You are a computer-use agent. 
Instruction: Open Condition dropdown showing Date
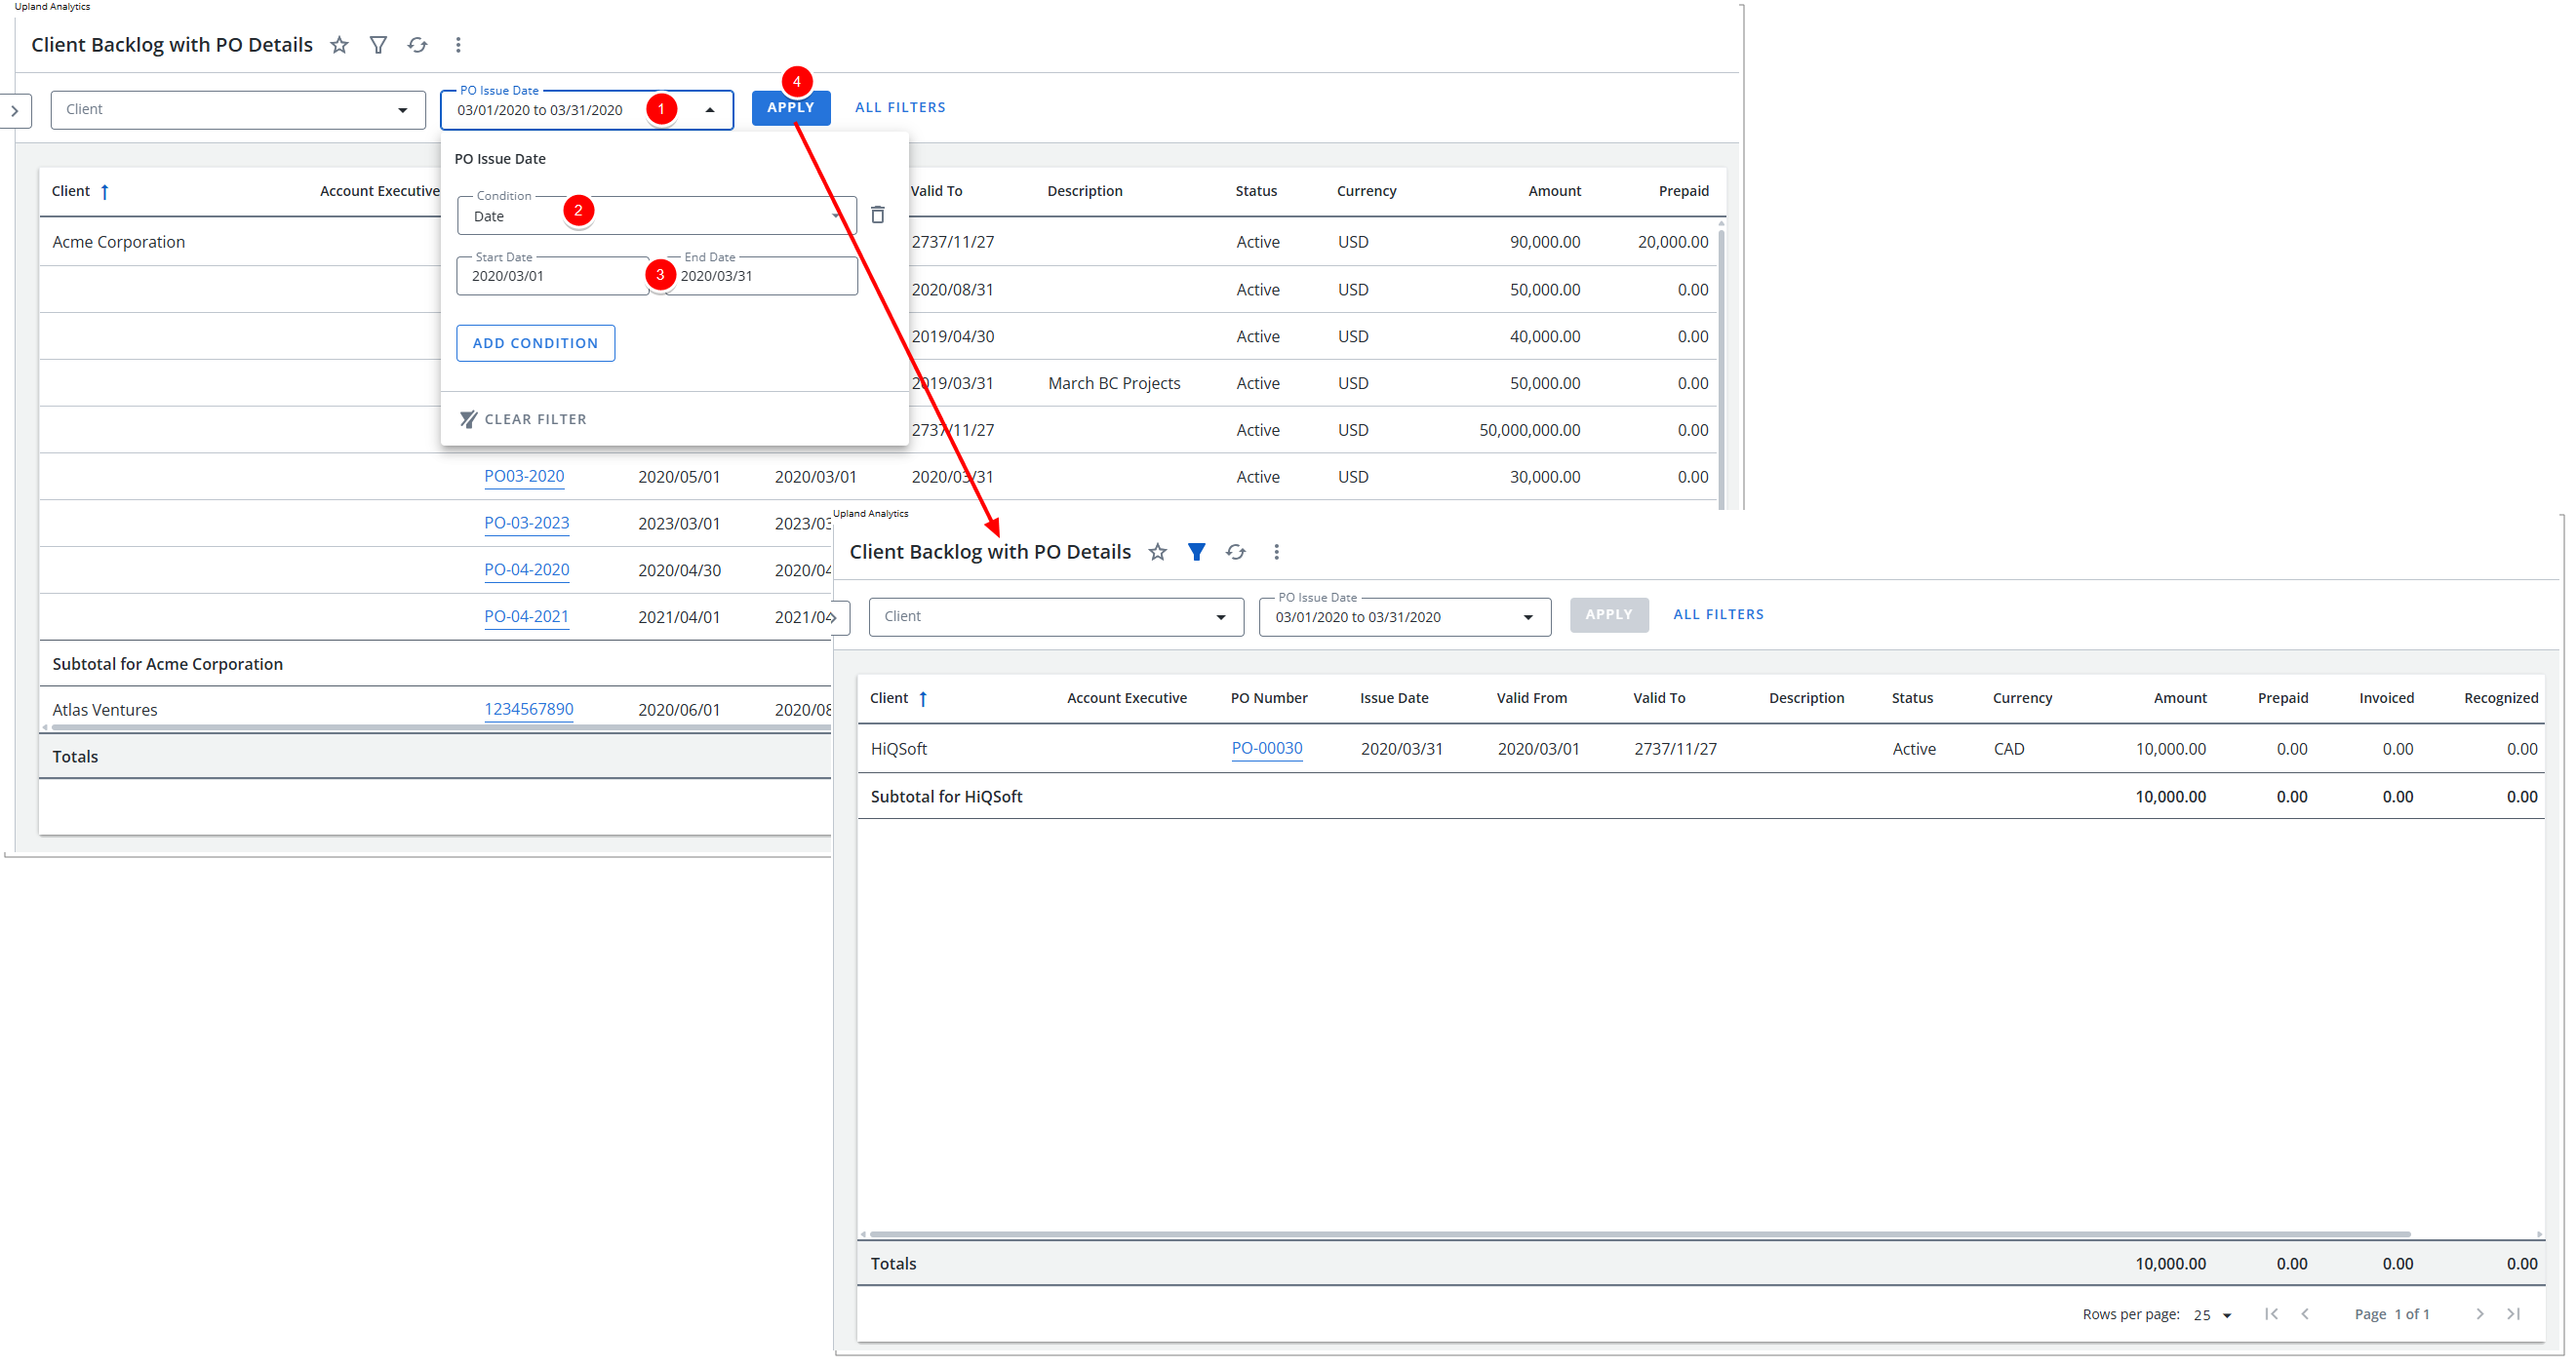pyautogui.click(x=656, y=216)
